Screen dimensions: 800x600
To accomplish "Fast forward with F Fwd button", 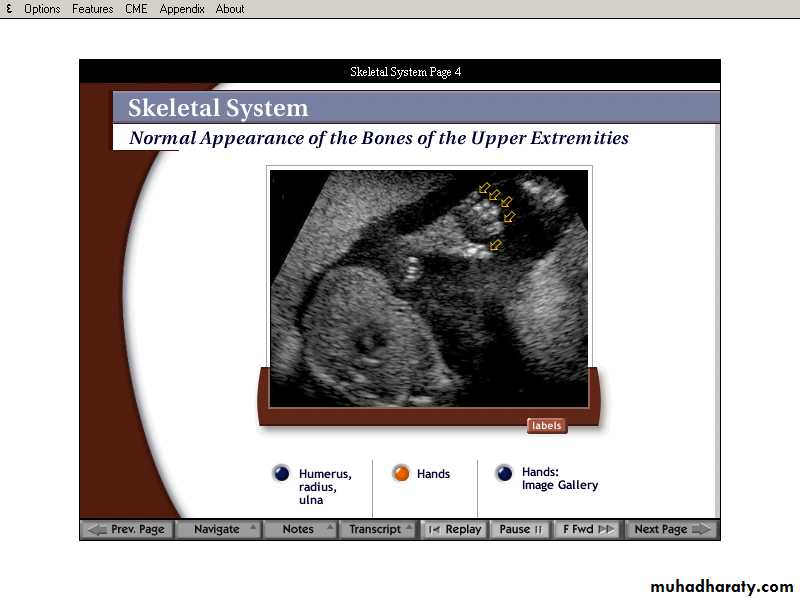I will [588, 529].
